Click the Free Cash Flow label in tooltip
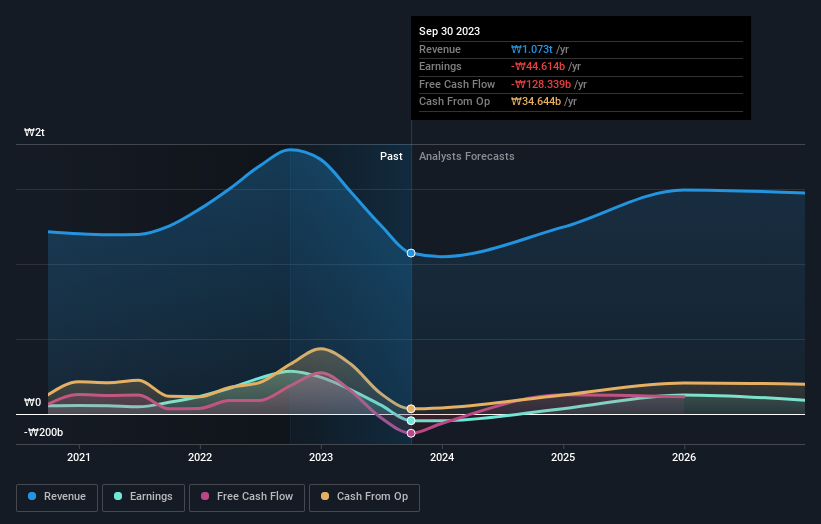The width and height of the screenshot is (821, 524). 457,84
